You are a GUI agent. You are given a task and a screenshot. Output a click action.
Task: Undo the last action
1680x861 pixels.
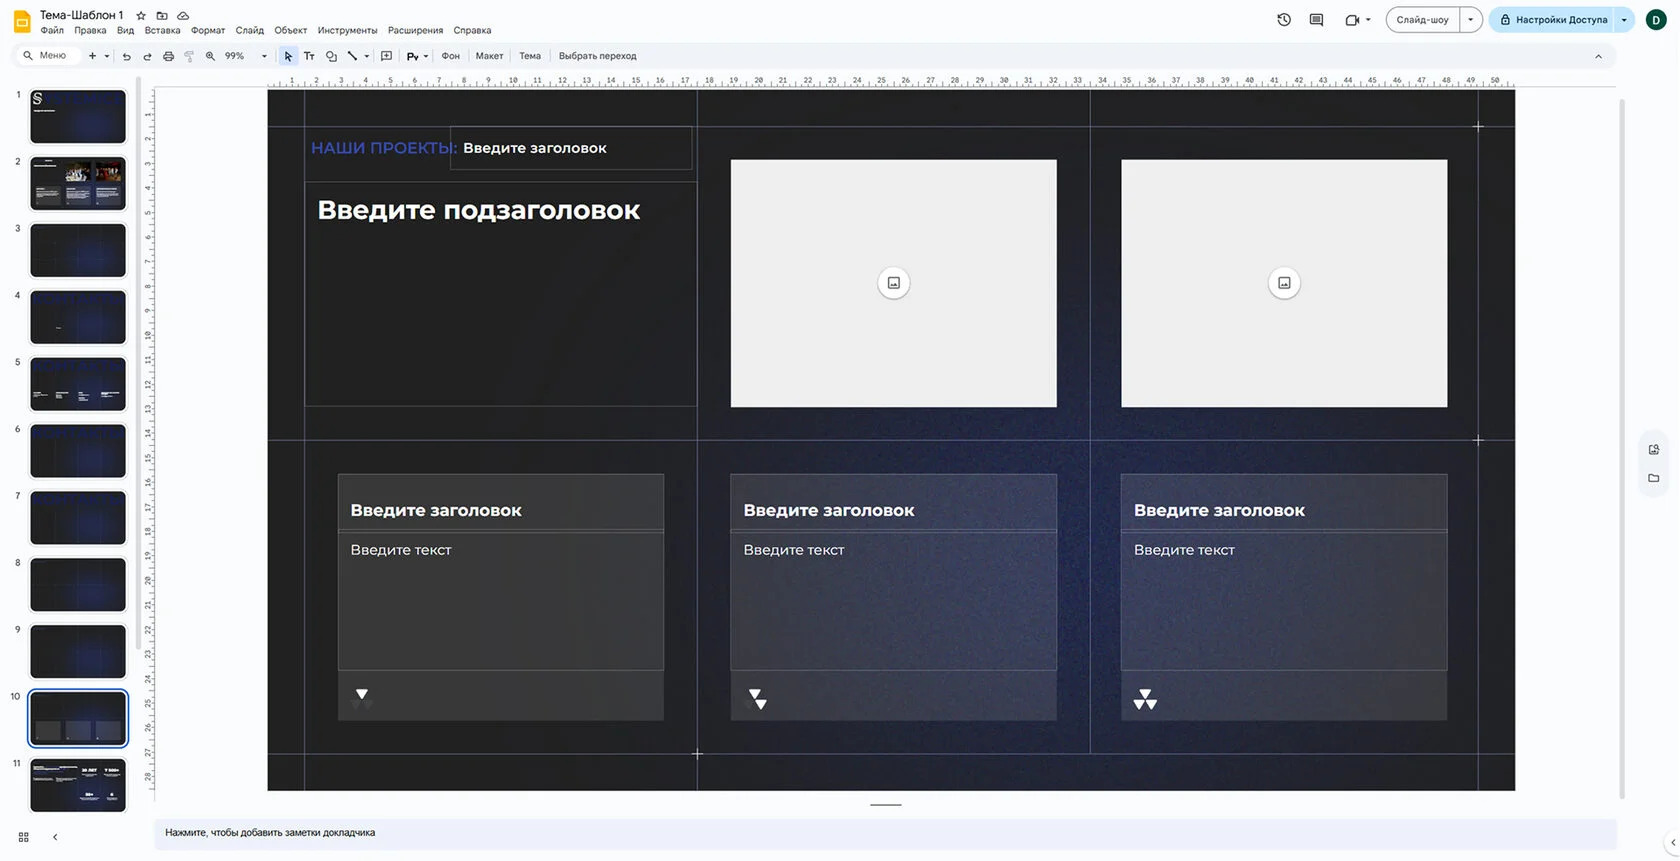pos(126,56)
